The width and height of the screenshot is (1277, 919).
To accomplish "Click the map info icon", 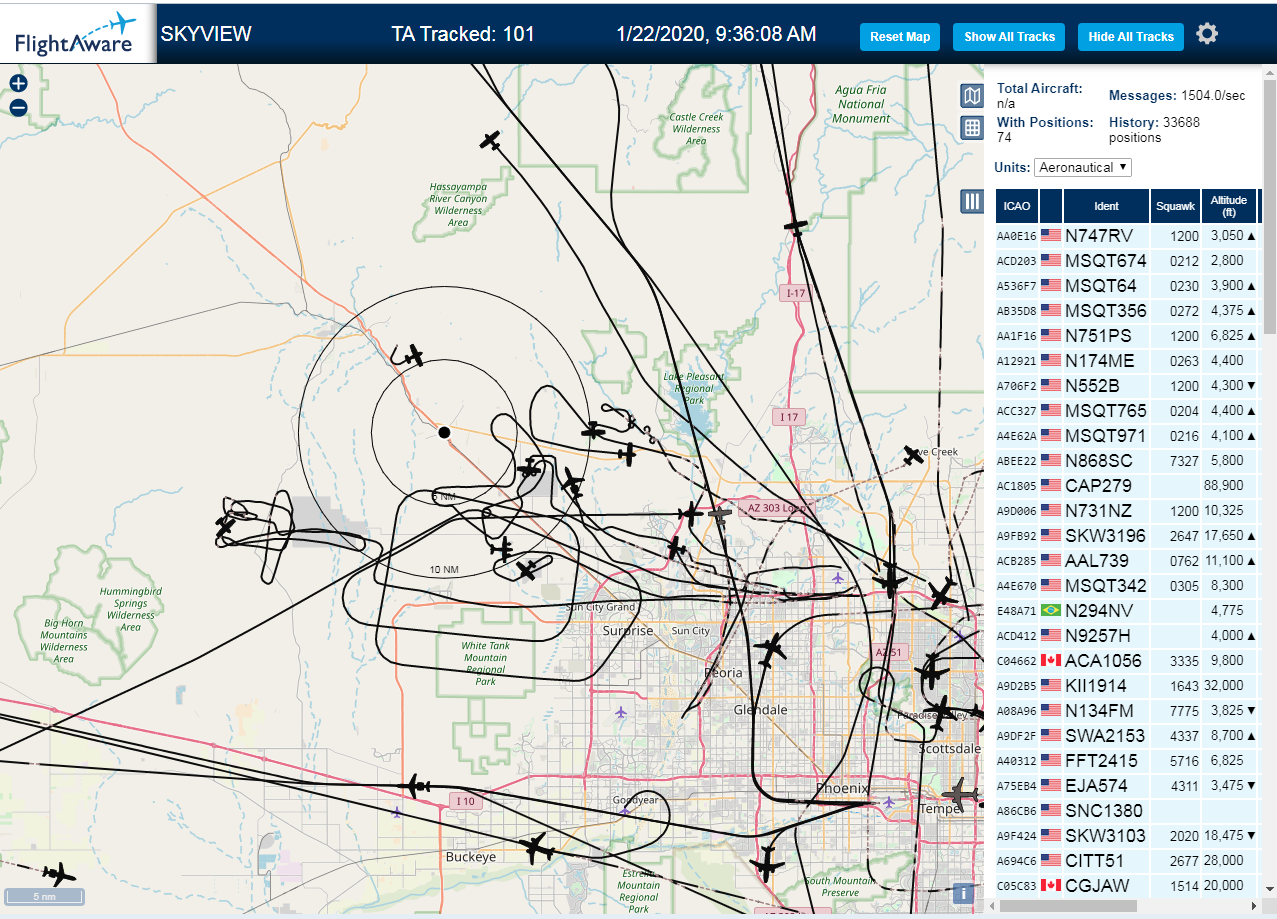I will (964, 893).
